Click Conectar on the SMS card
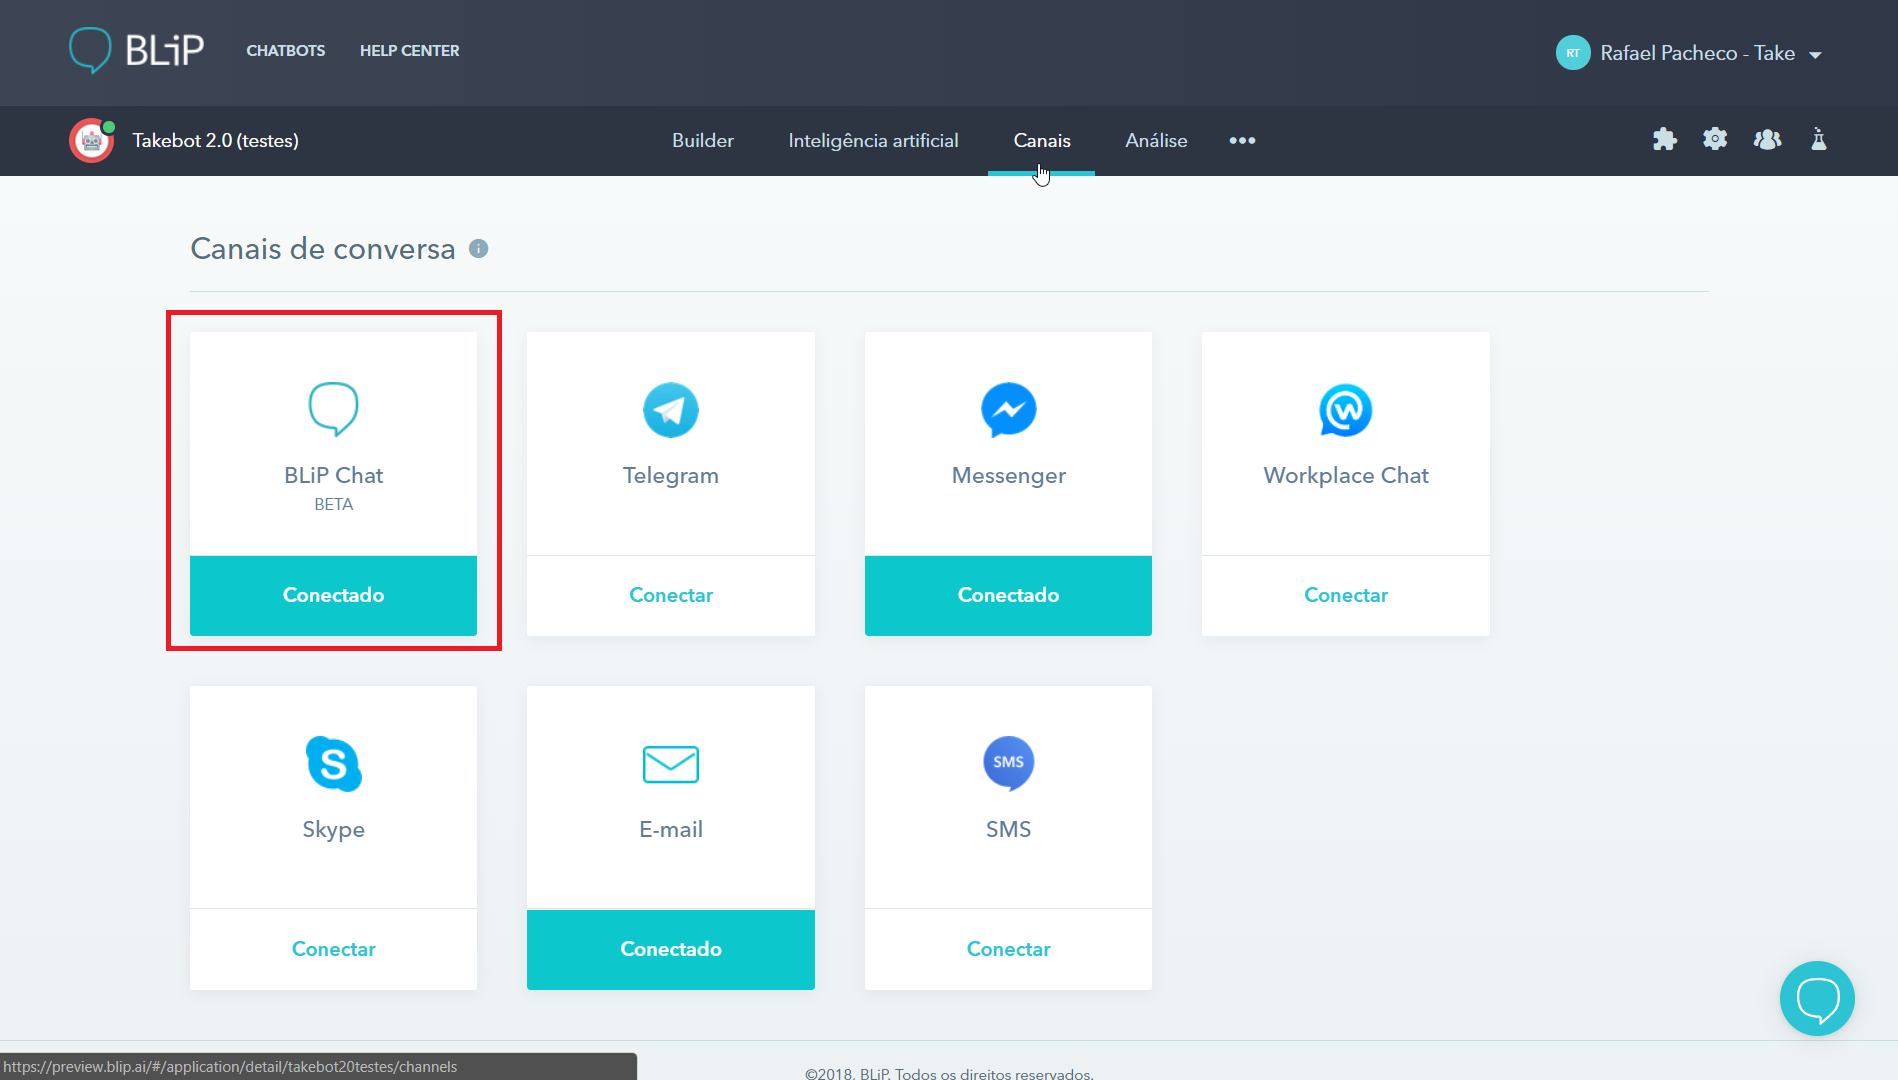This screenshot has width=1898, height=1080. coord(1008,949)
